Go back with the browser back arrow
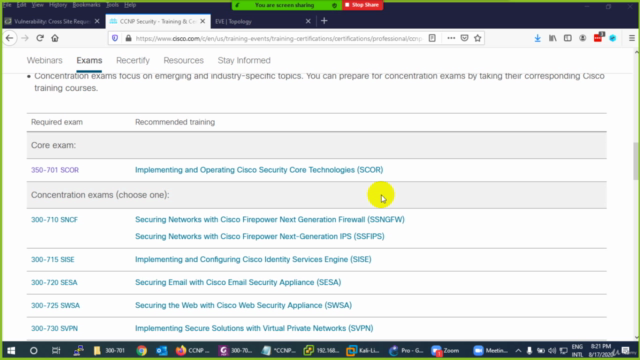Viewport: 640px width, 360px height. [9, 38]
